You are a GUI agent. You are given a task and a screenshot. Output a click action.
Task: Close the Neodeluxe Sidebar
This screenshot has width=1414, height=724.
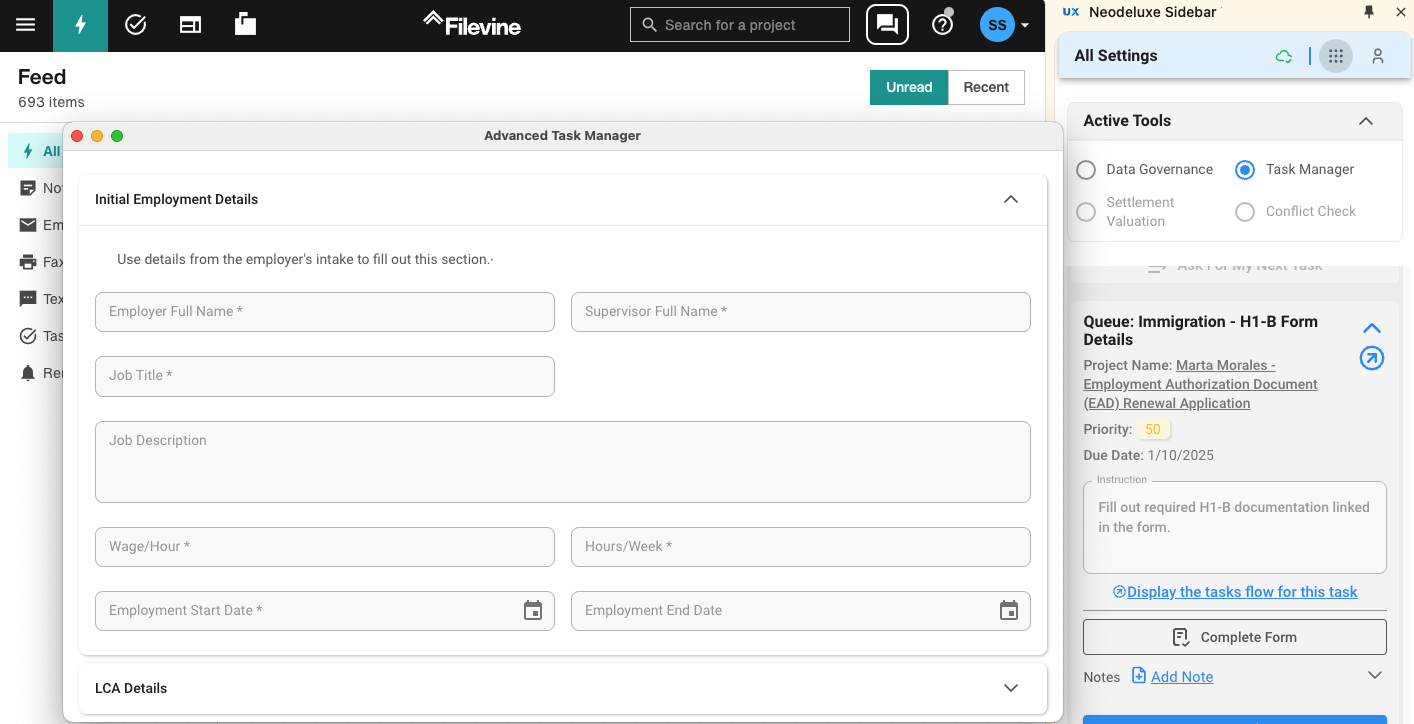(1401, 12)
